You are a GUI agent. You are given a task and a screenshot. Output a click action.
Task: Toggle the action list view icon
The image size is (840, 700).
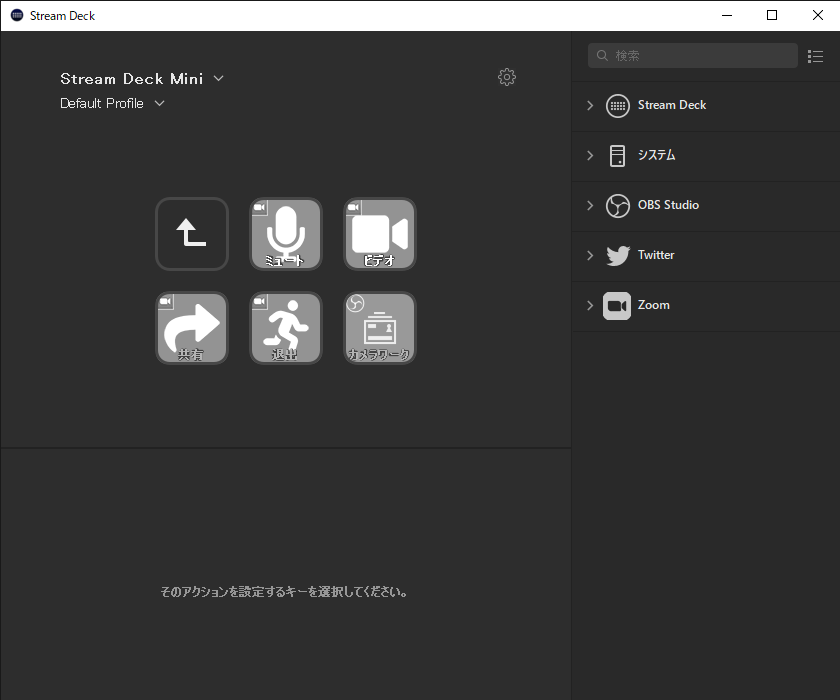(815, 56)
